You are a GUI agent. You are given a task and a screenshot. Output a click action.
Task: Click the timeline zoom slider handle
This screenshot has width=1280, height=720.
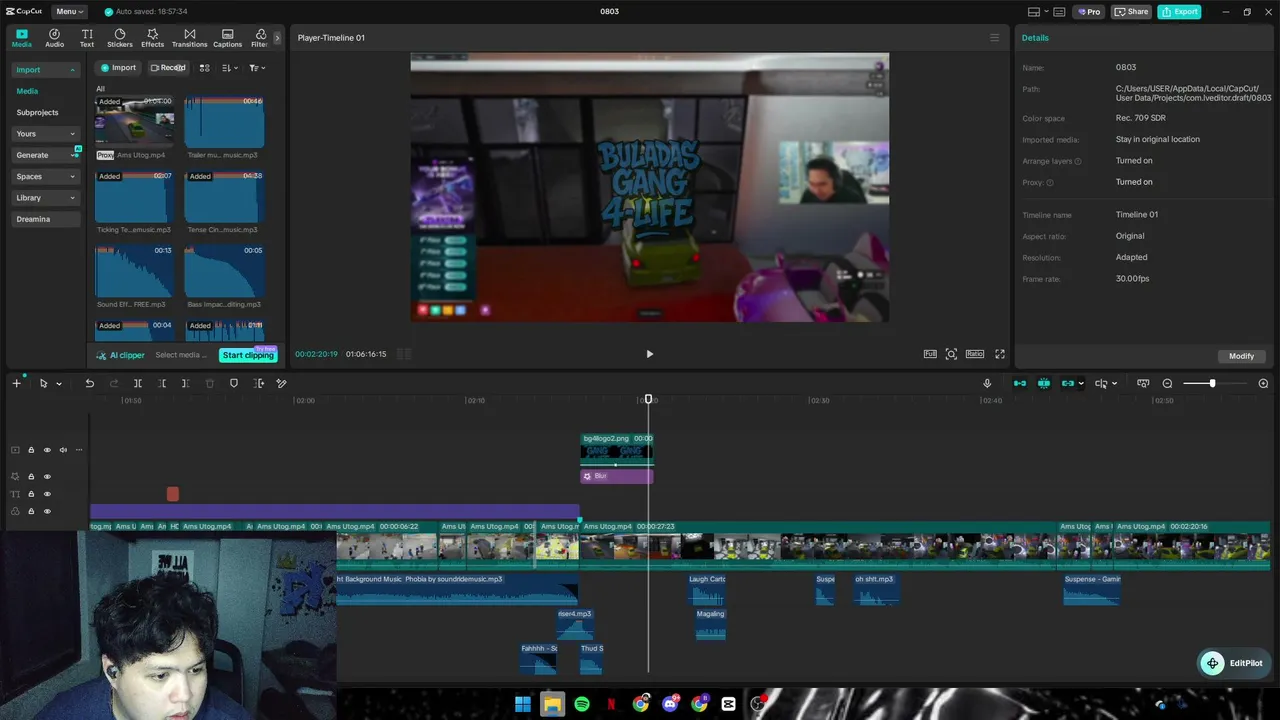pyautogui.click(x=1212, y=383)
